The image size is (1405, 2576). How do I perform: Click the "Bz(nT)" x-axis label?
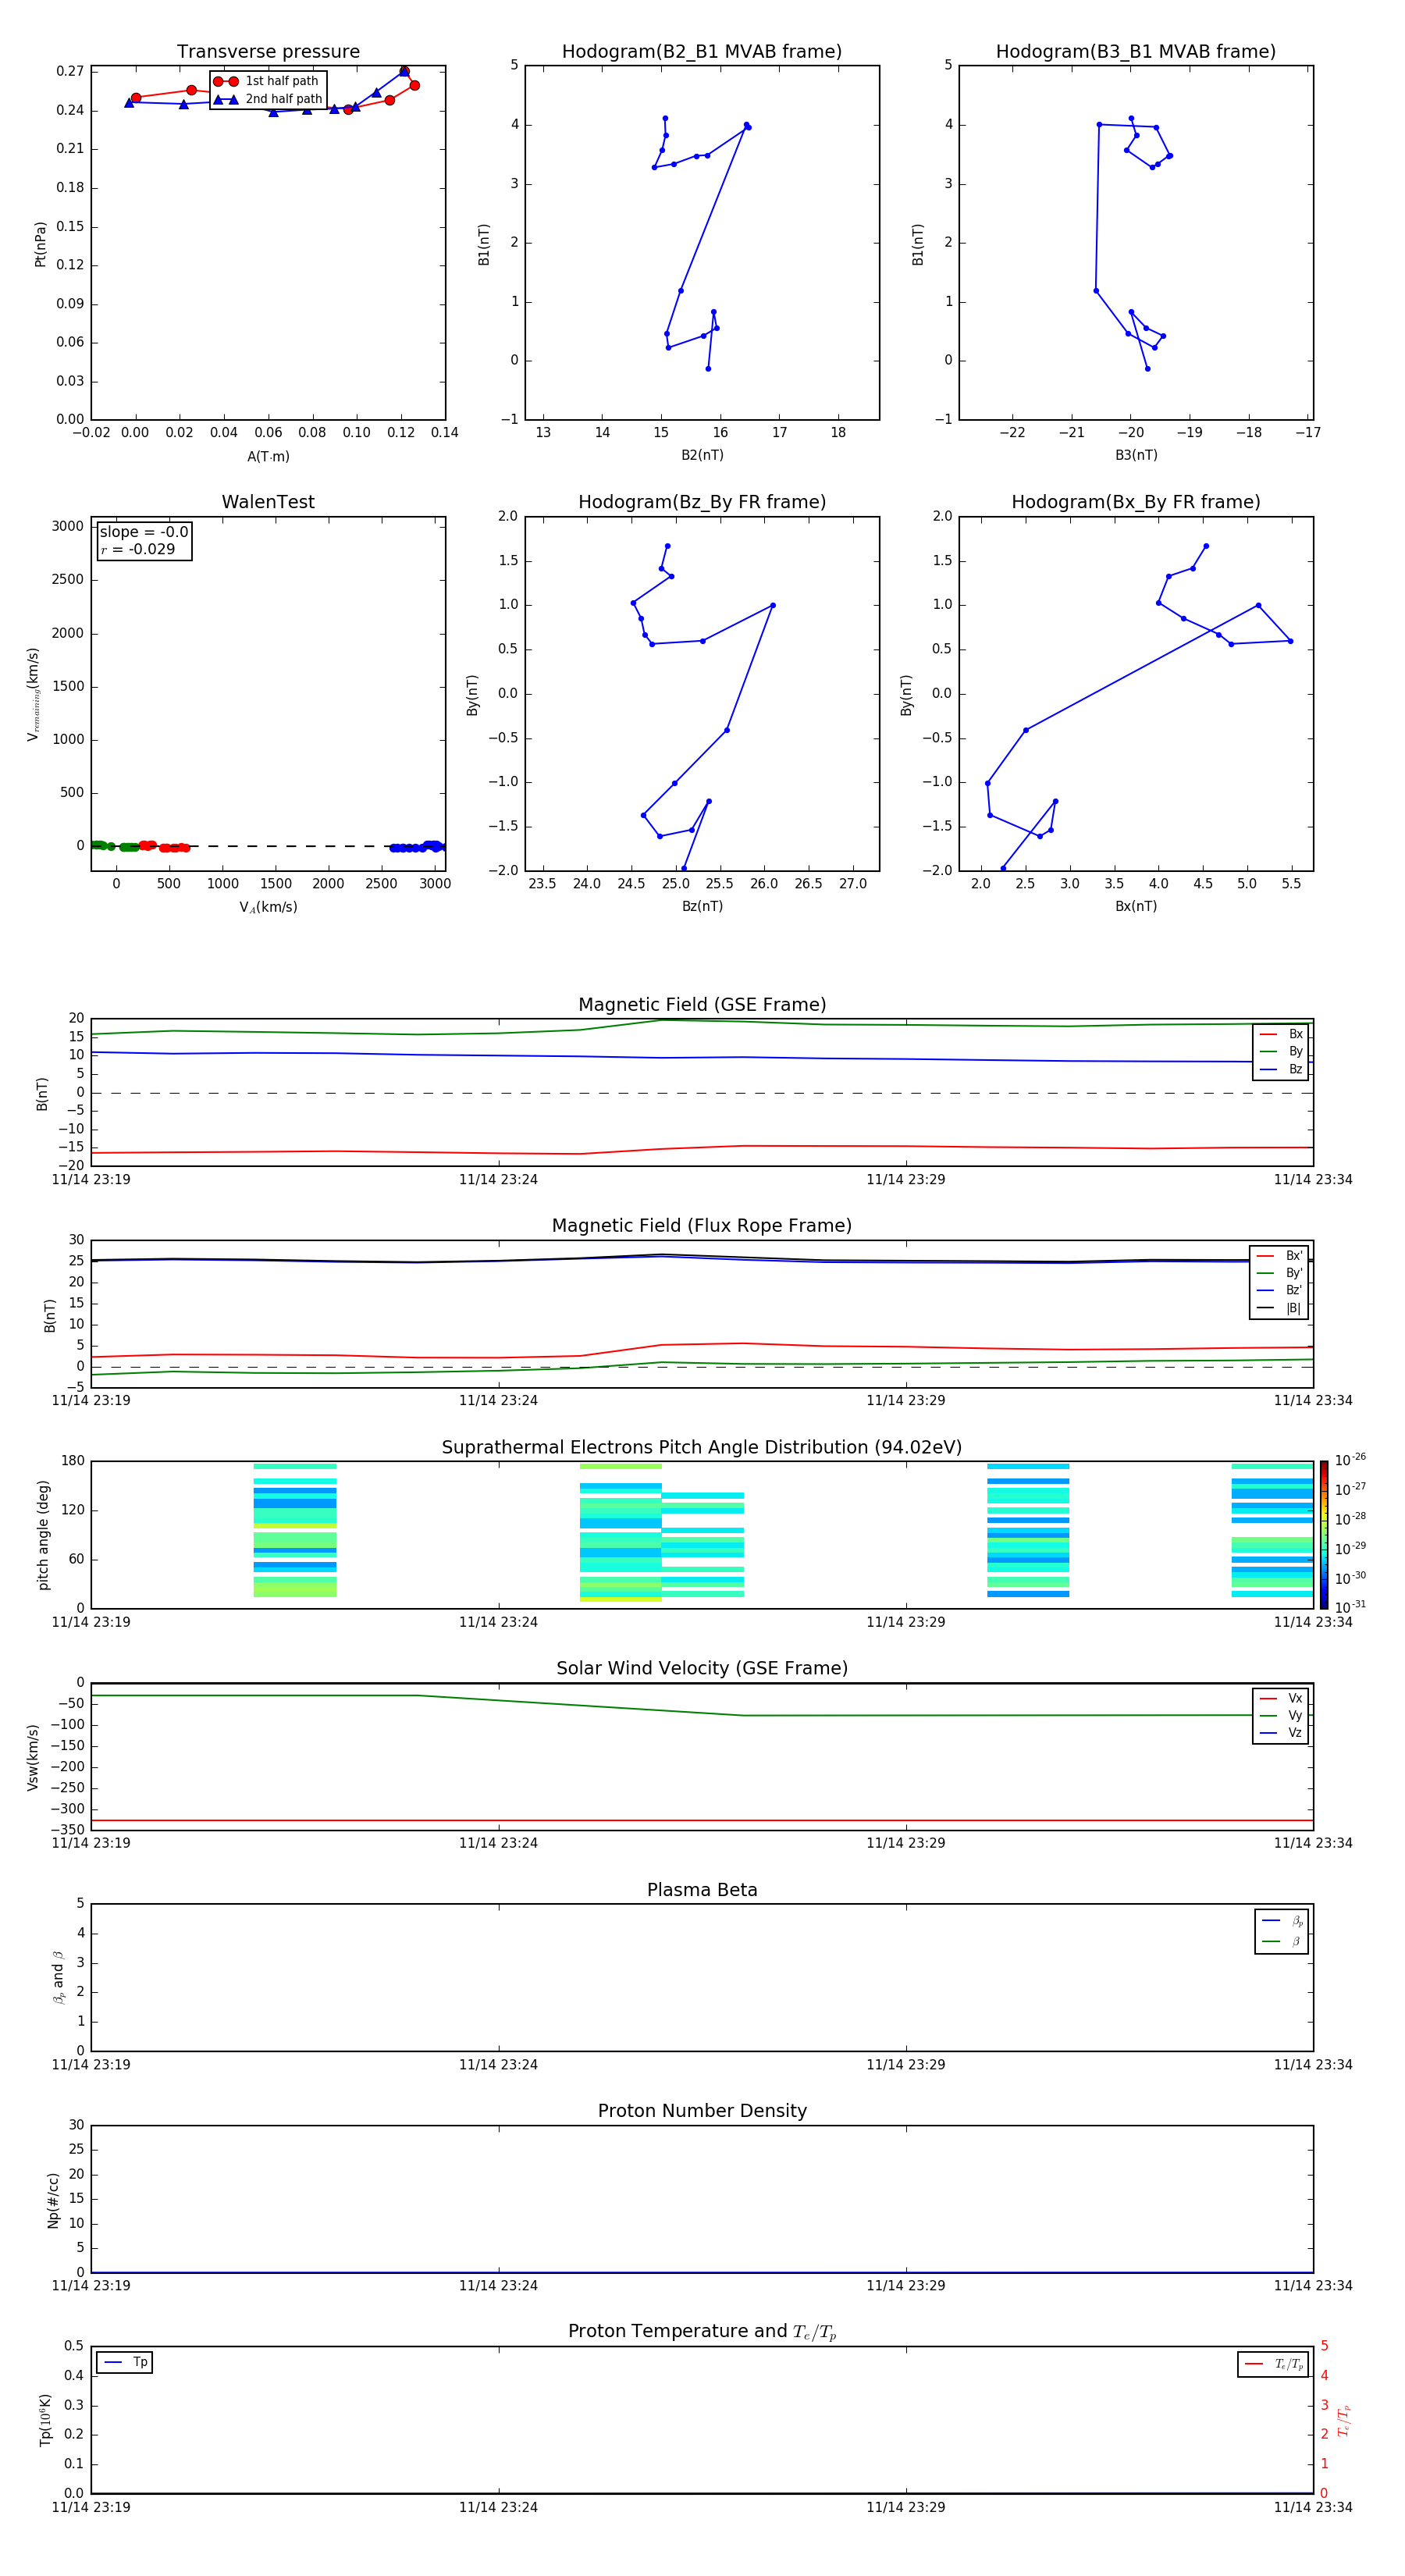click(x=702, y=907)
